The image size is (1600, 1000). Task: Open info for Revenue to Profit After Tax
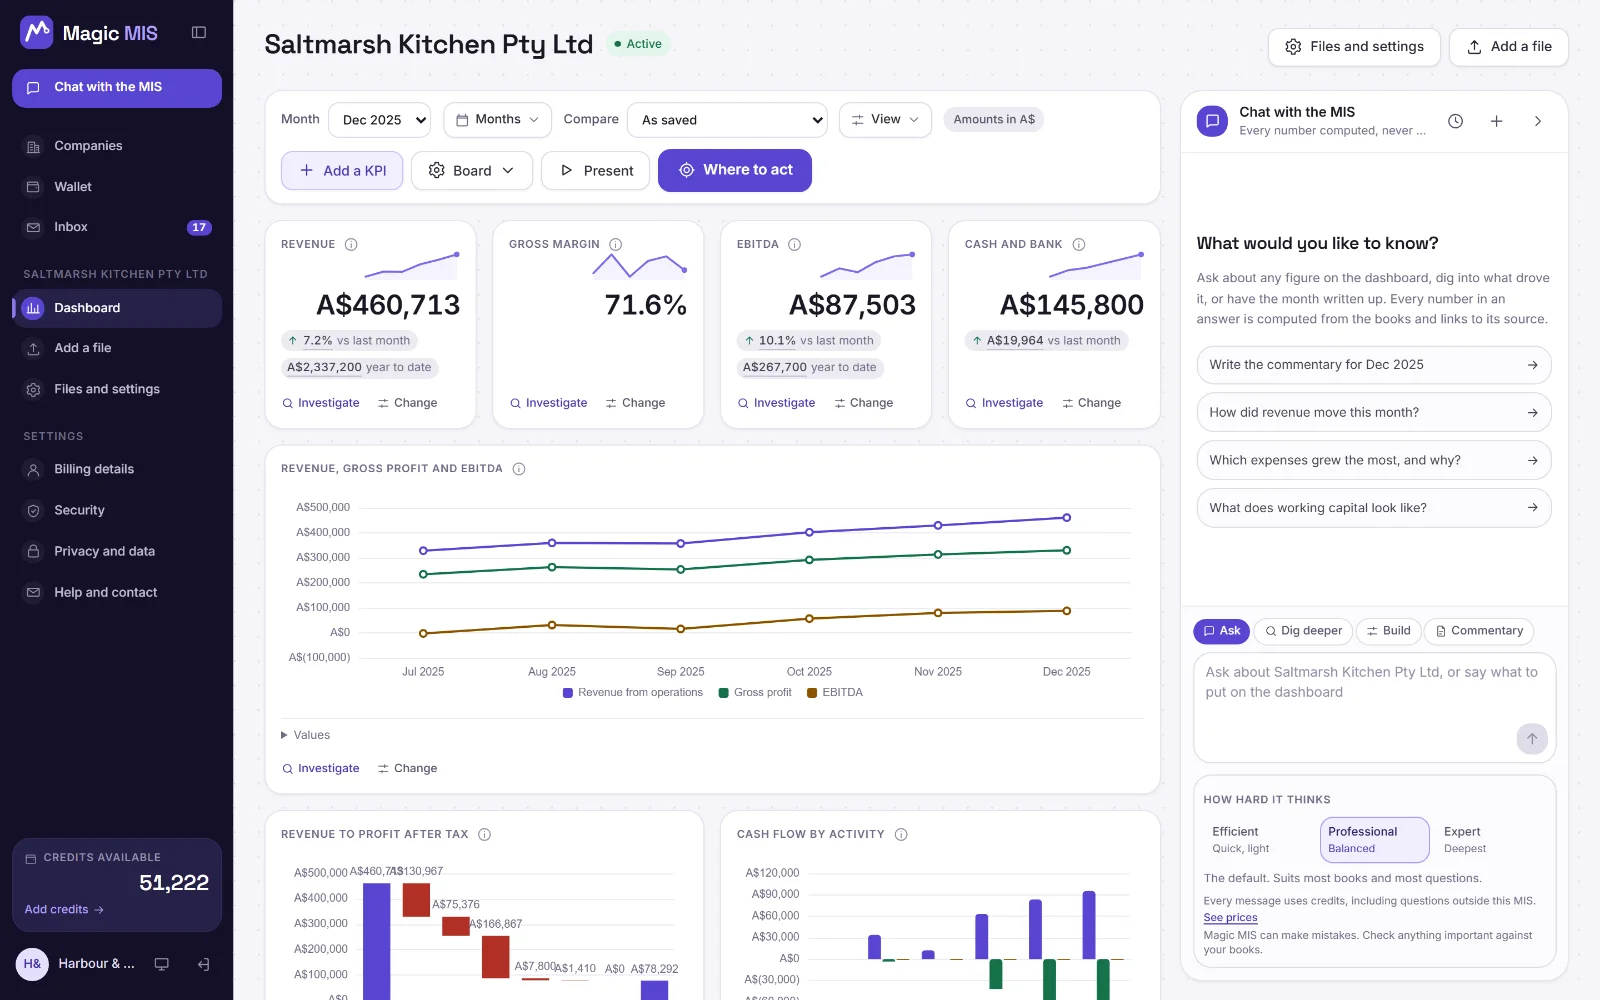click(x=485, y=834)
